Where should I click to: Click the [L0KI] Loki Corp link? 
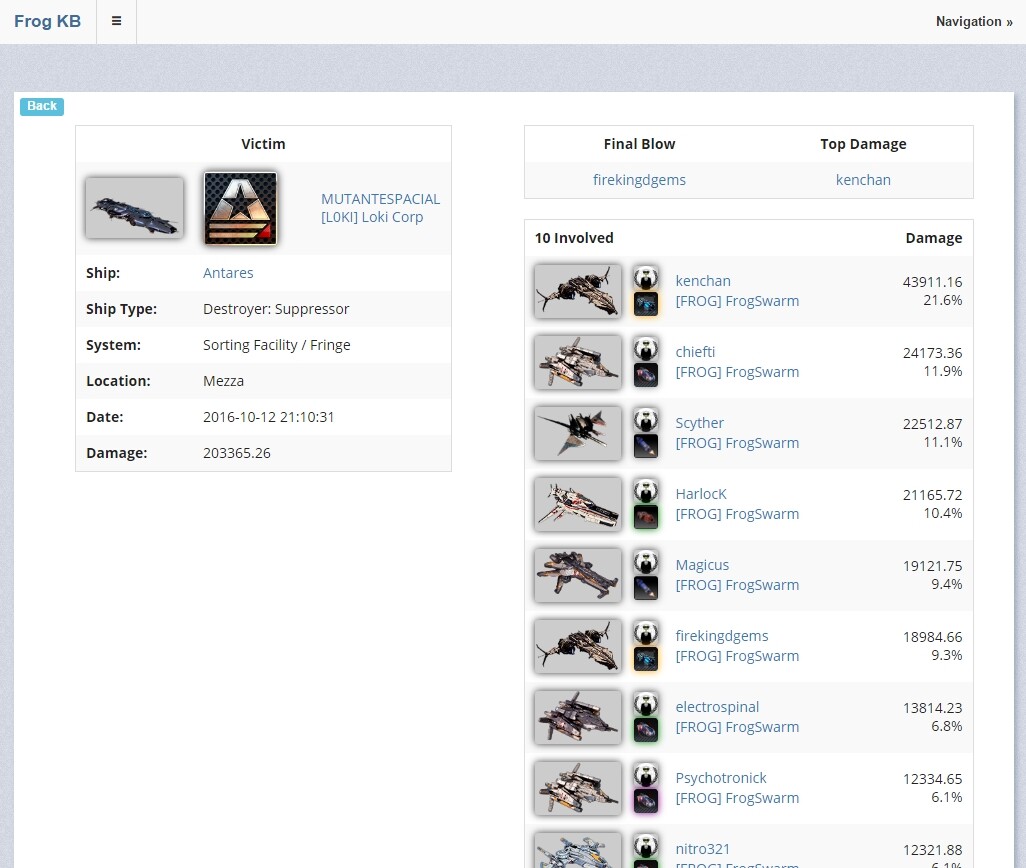pyautogui.click(x=372, y=217)
